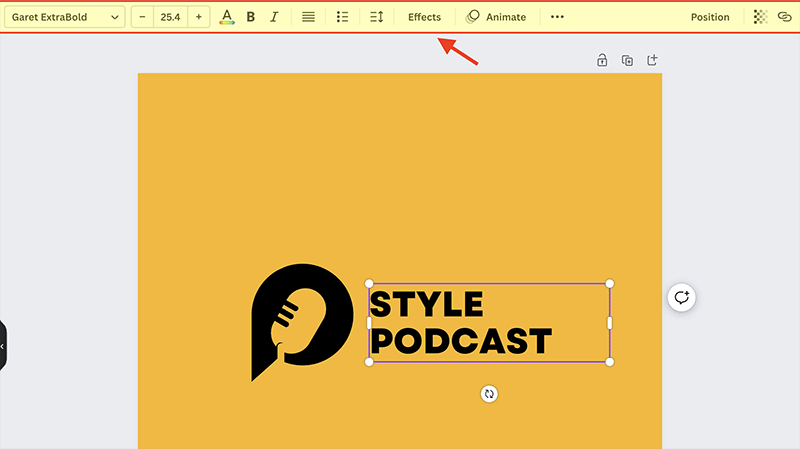
Task: Decrease font size with minus button
Action: (x=142, y=17)
